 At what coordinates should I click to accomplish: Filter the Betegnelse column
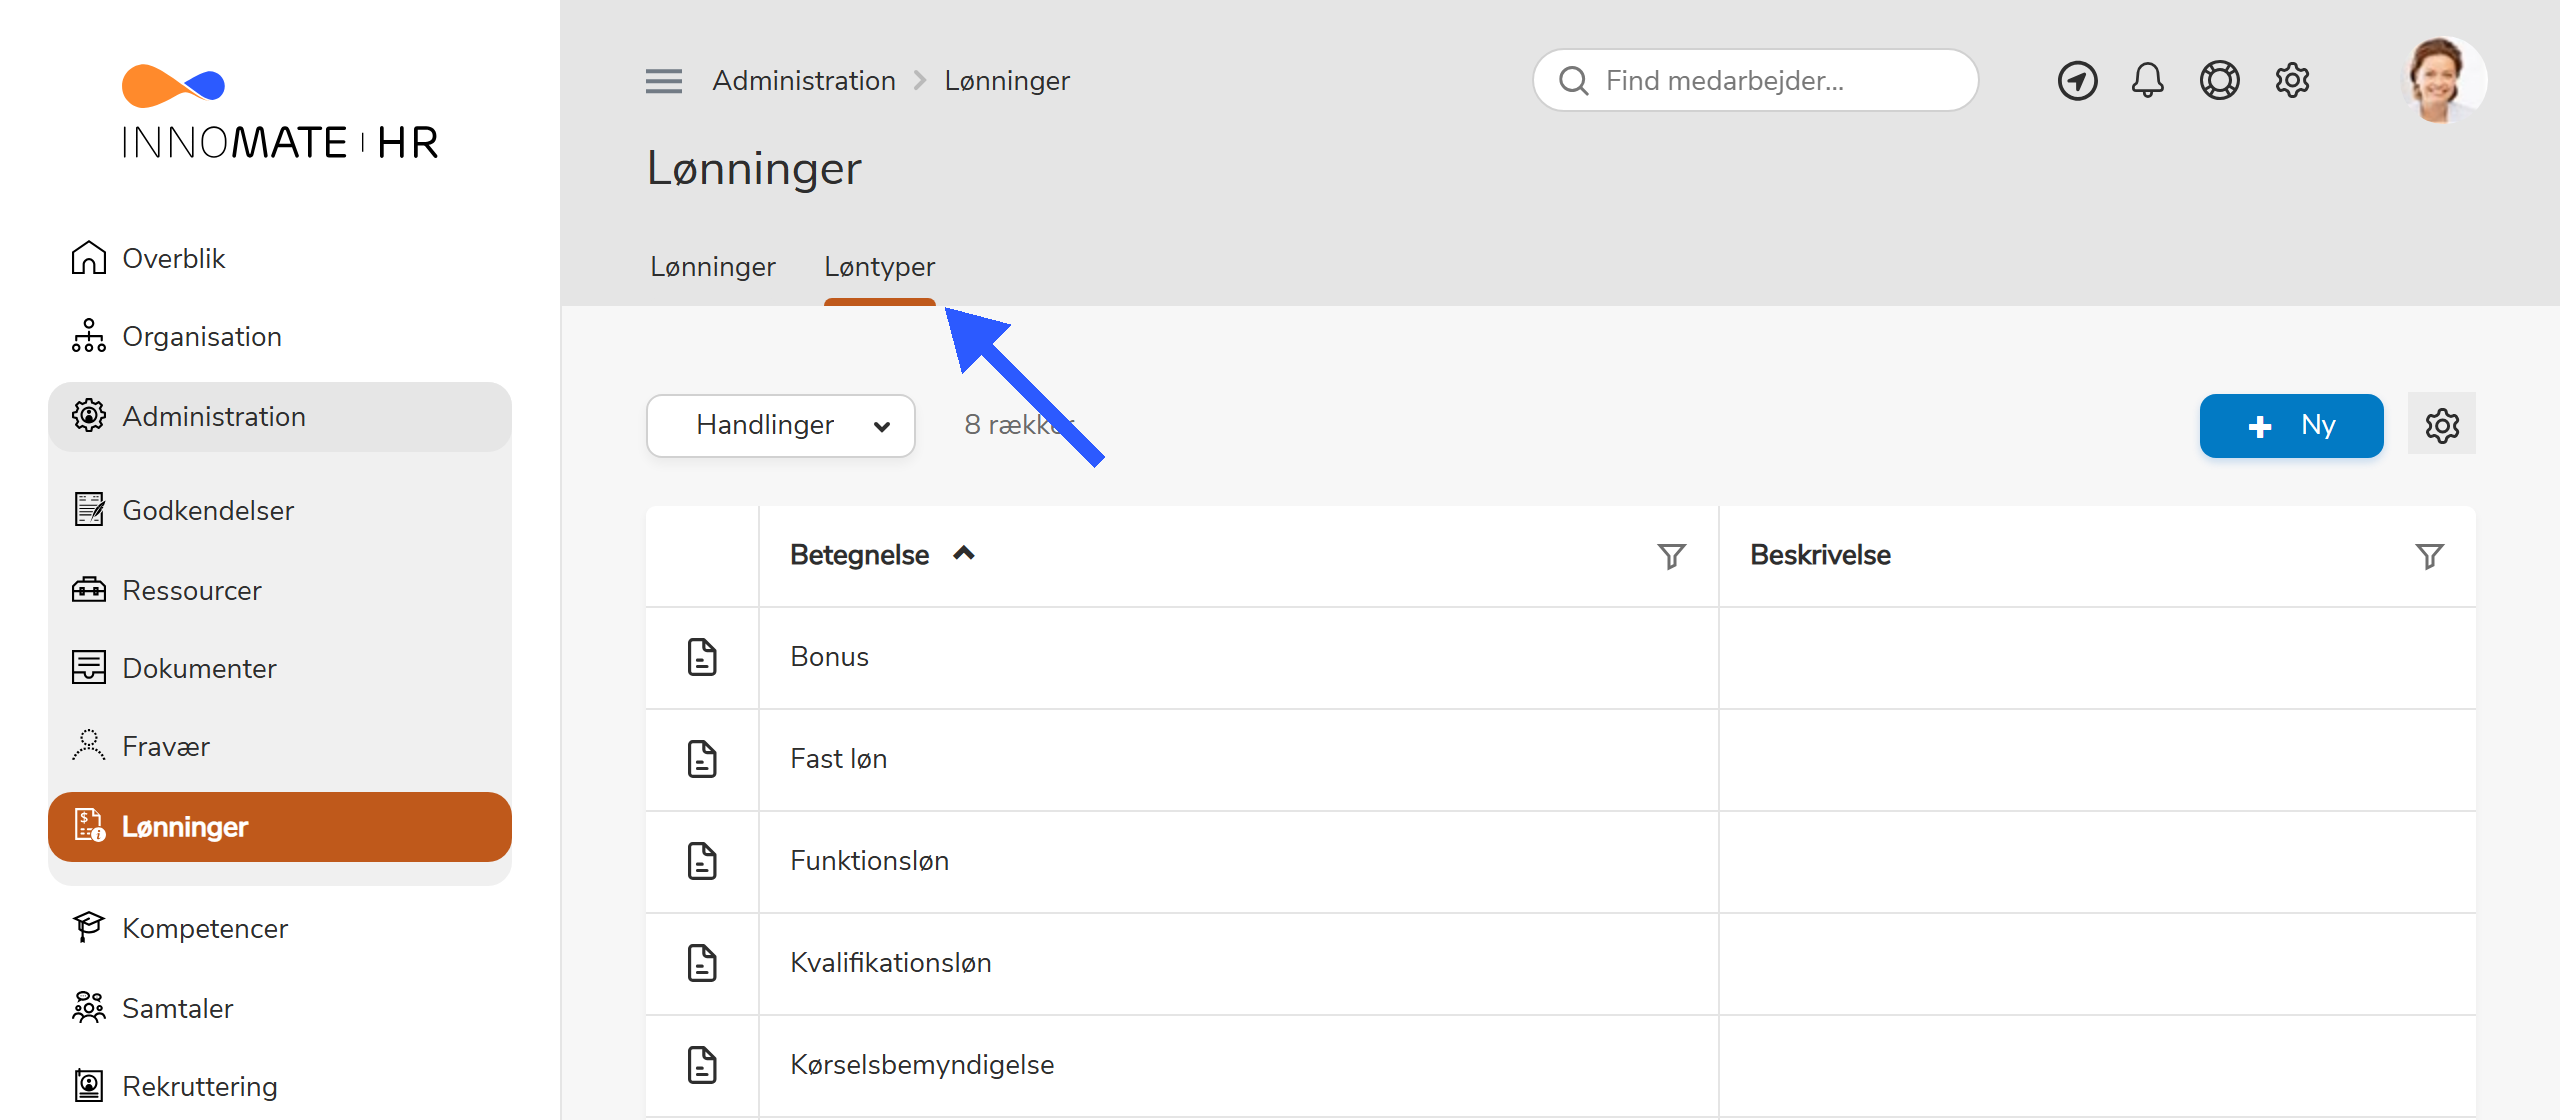tap(1671, 556)
